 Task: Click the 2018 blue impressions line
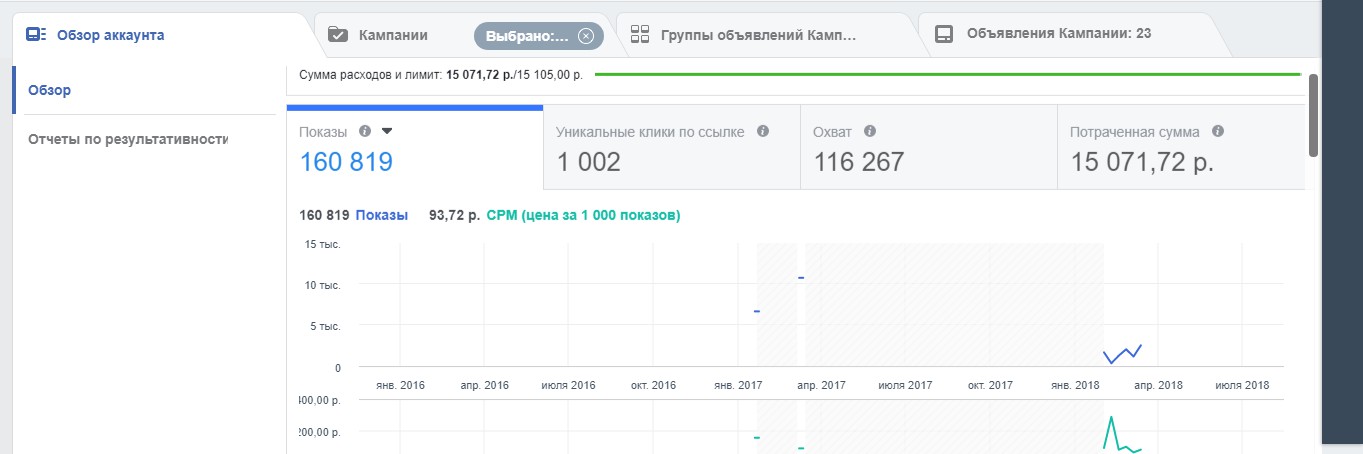[x=1122, y=353]
